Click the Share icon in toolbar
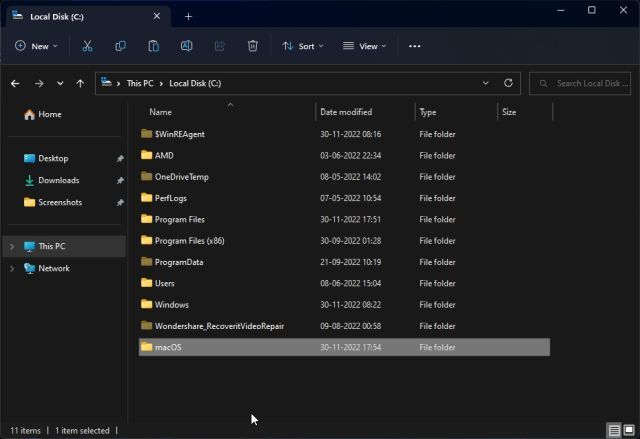 coord(220,46)
